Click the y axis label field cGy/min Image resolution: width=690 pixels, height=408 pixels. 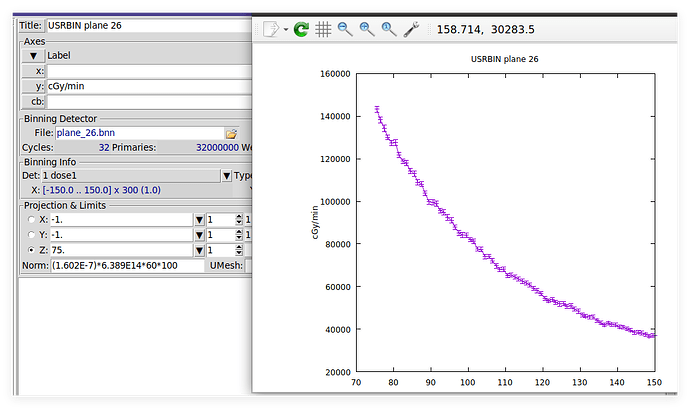coord(149,86)
